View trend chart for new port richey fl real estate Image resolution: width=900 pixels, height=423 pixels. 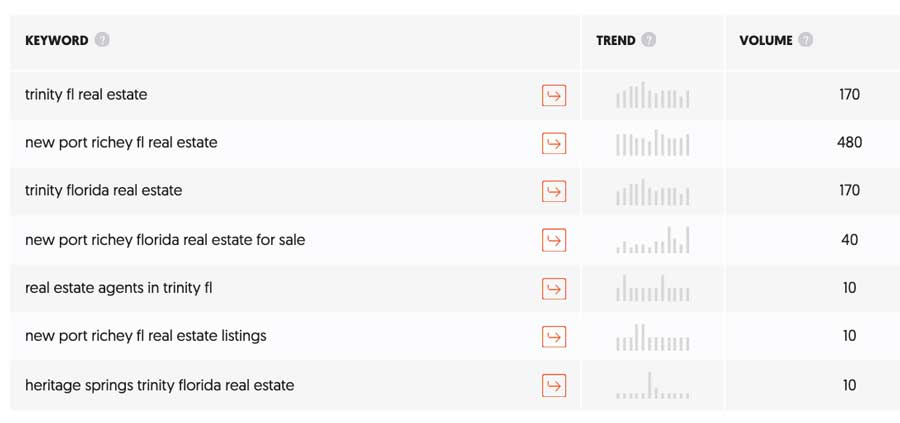point(653,143)
